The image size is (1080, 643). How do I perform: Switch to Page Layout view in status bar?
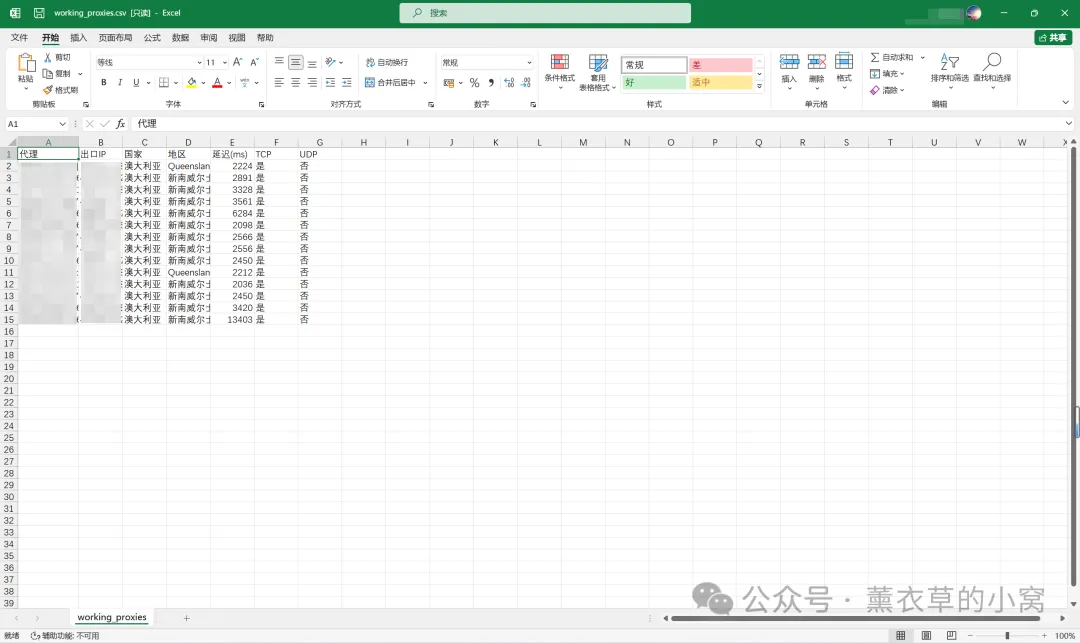point(926,635)
